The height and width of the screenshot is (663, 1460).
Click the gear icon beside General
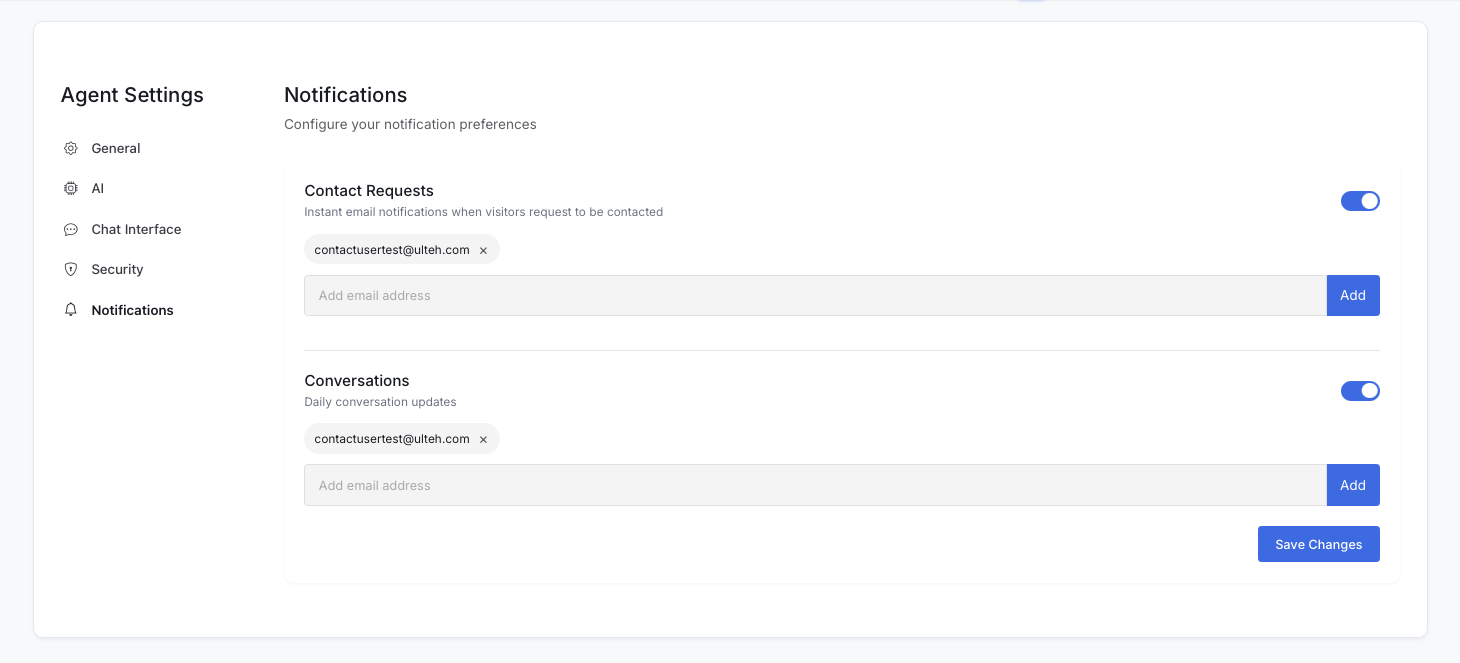70,148
